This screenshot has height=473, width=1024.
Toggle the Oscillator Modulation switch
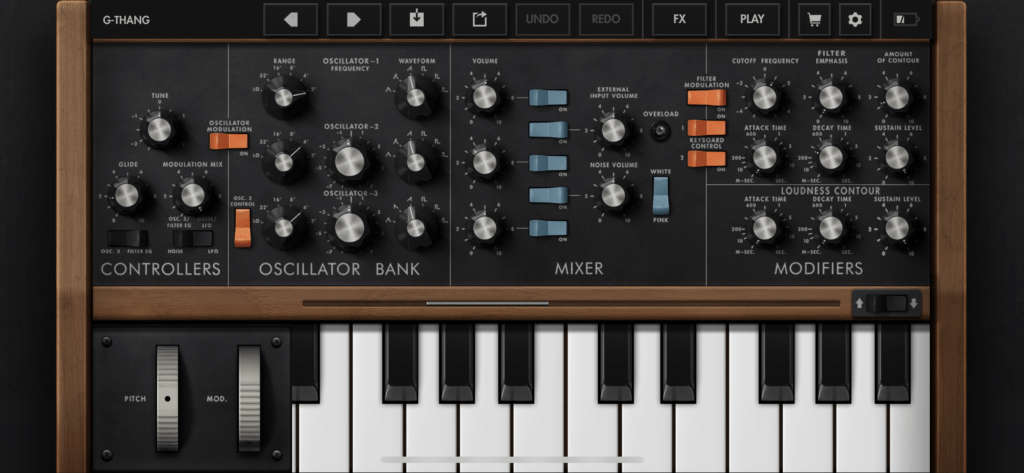229,141
